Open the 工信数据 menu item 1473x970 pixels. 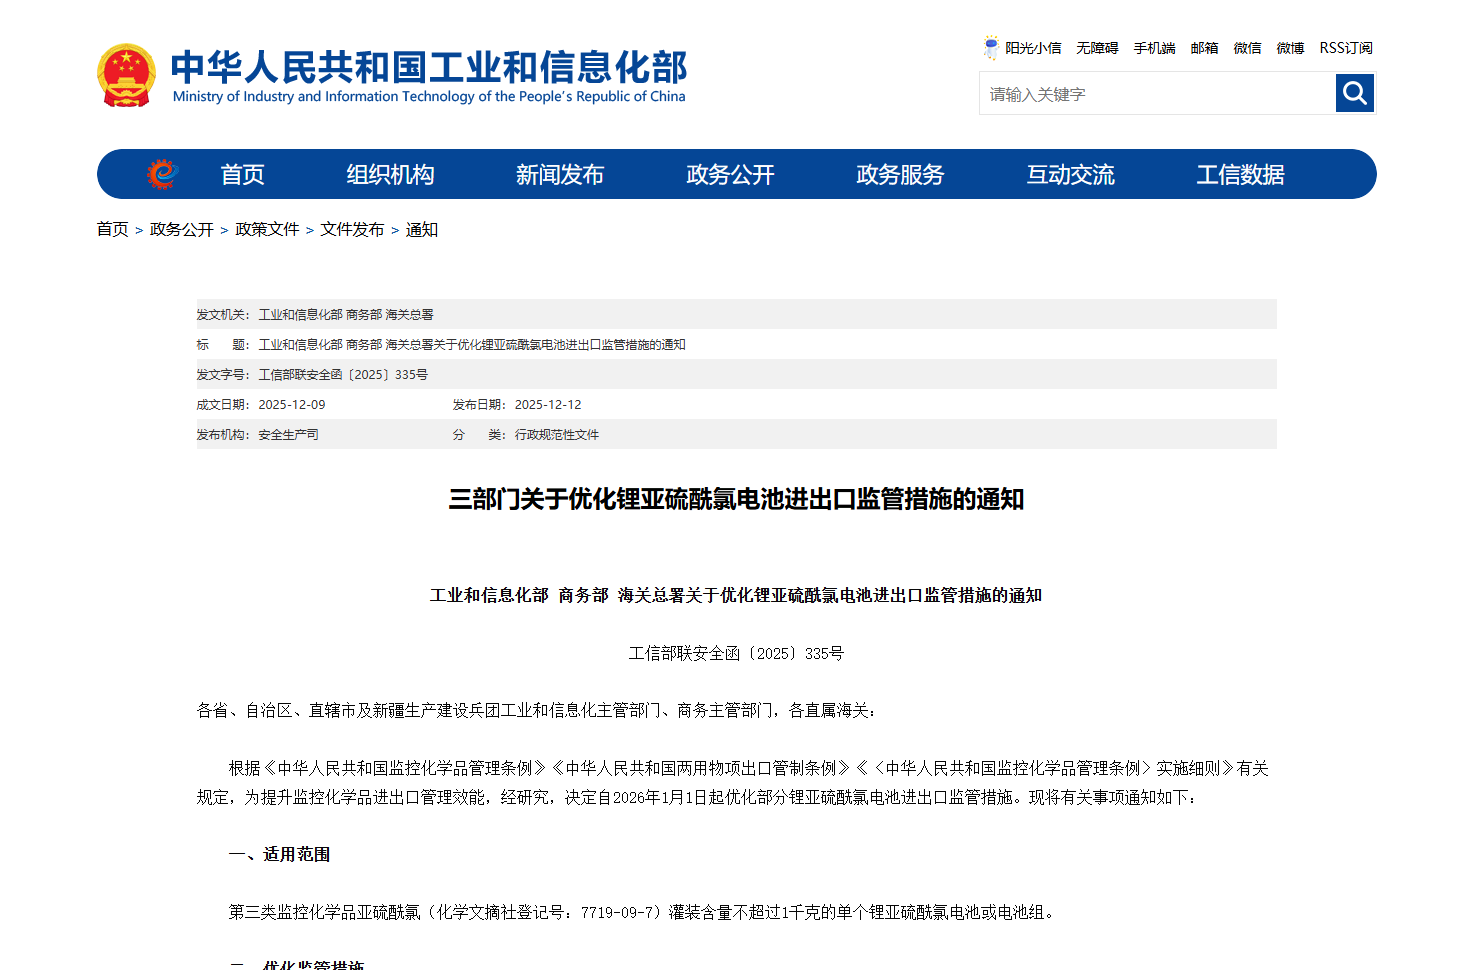coord(1240,175)
